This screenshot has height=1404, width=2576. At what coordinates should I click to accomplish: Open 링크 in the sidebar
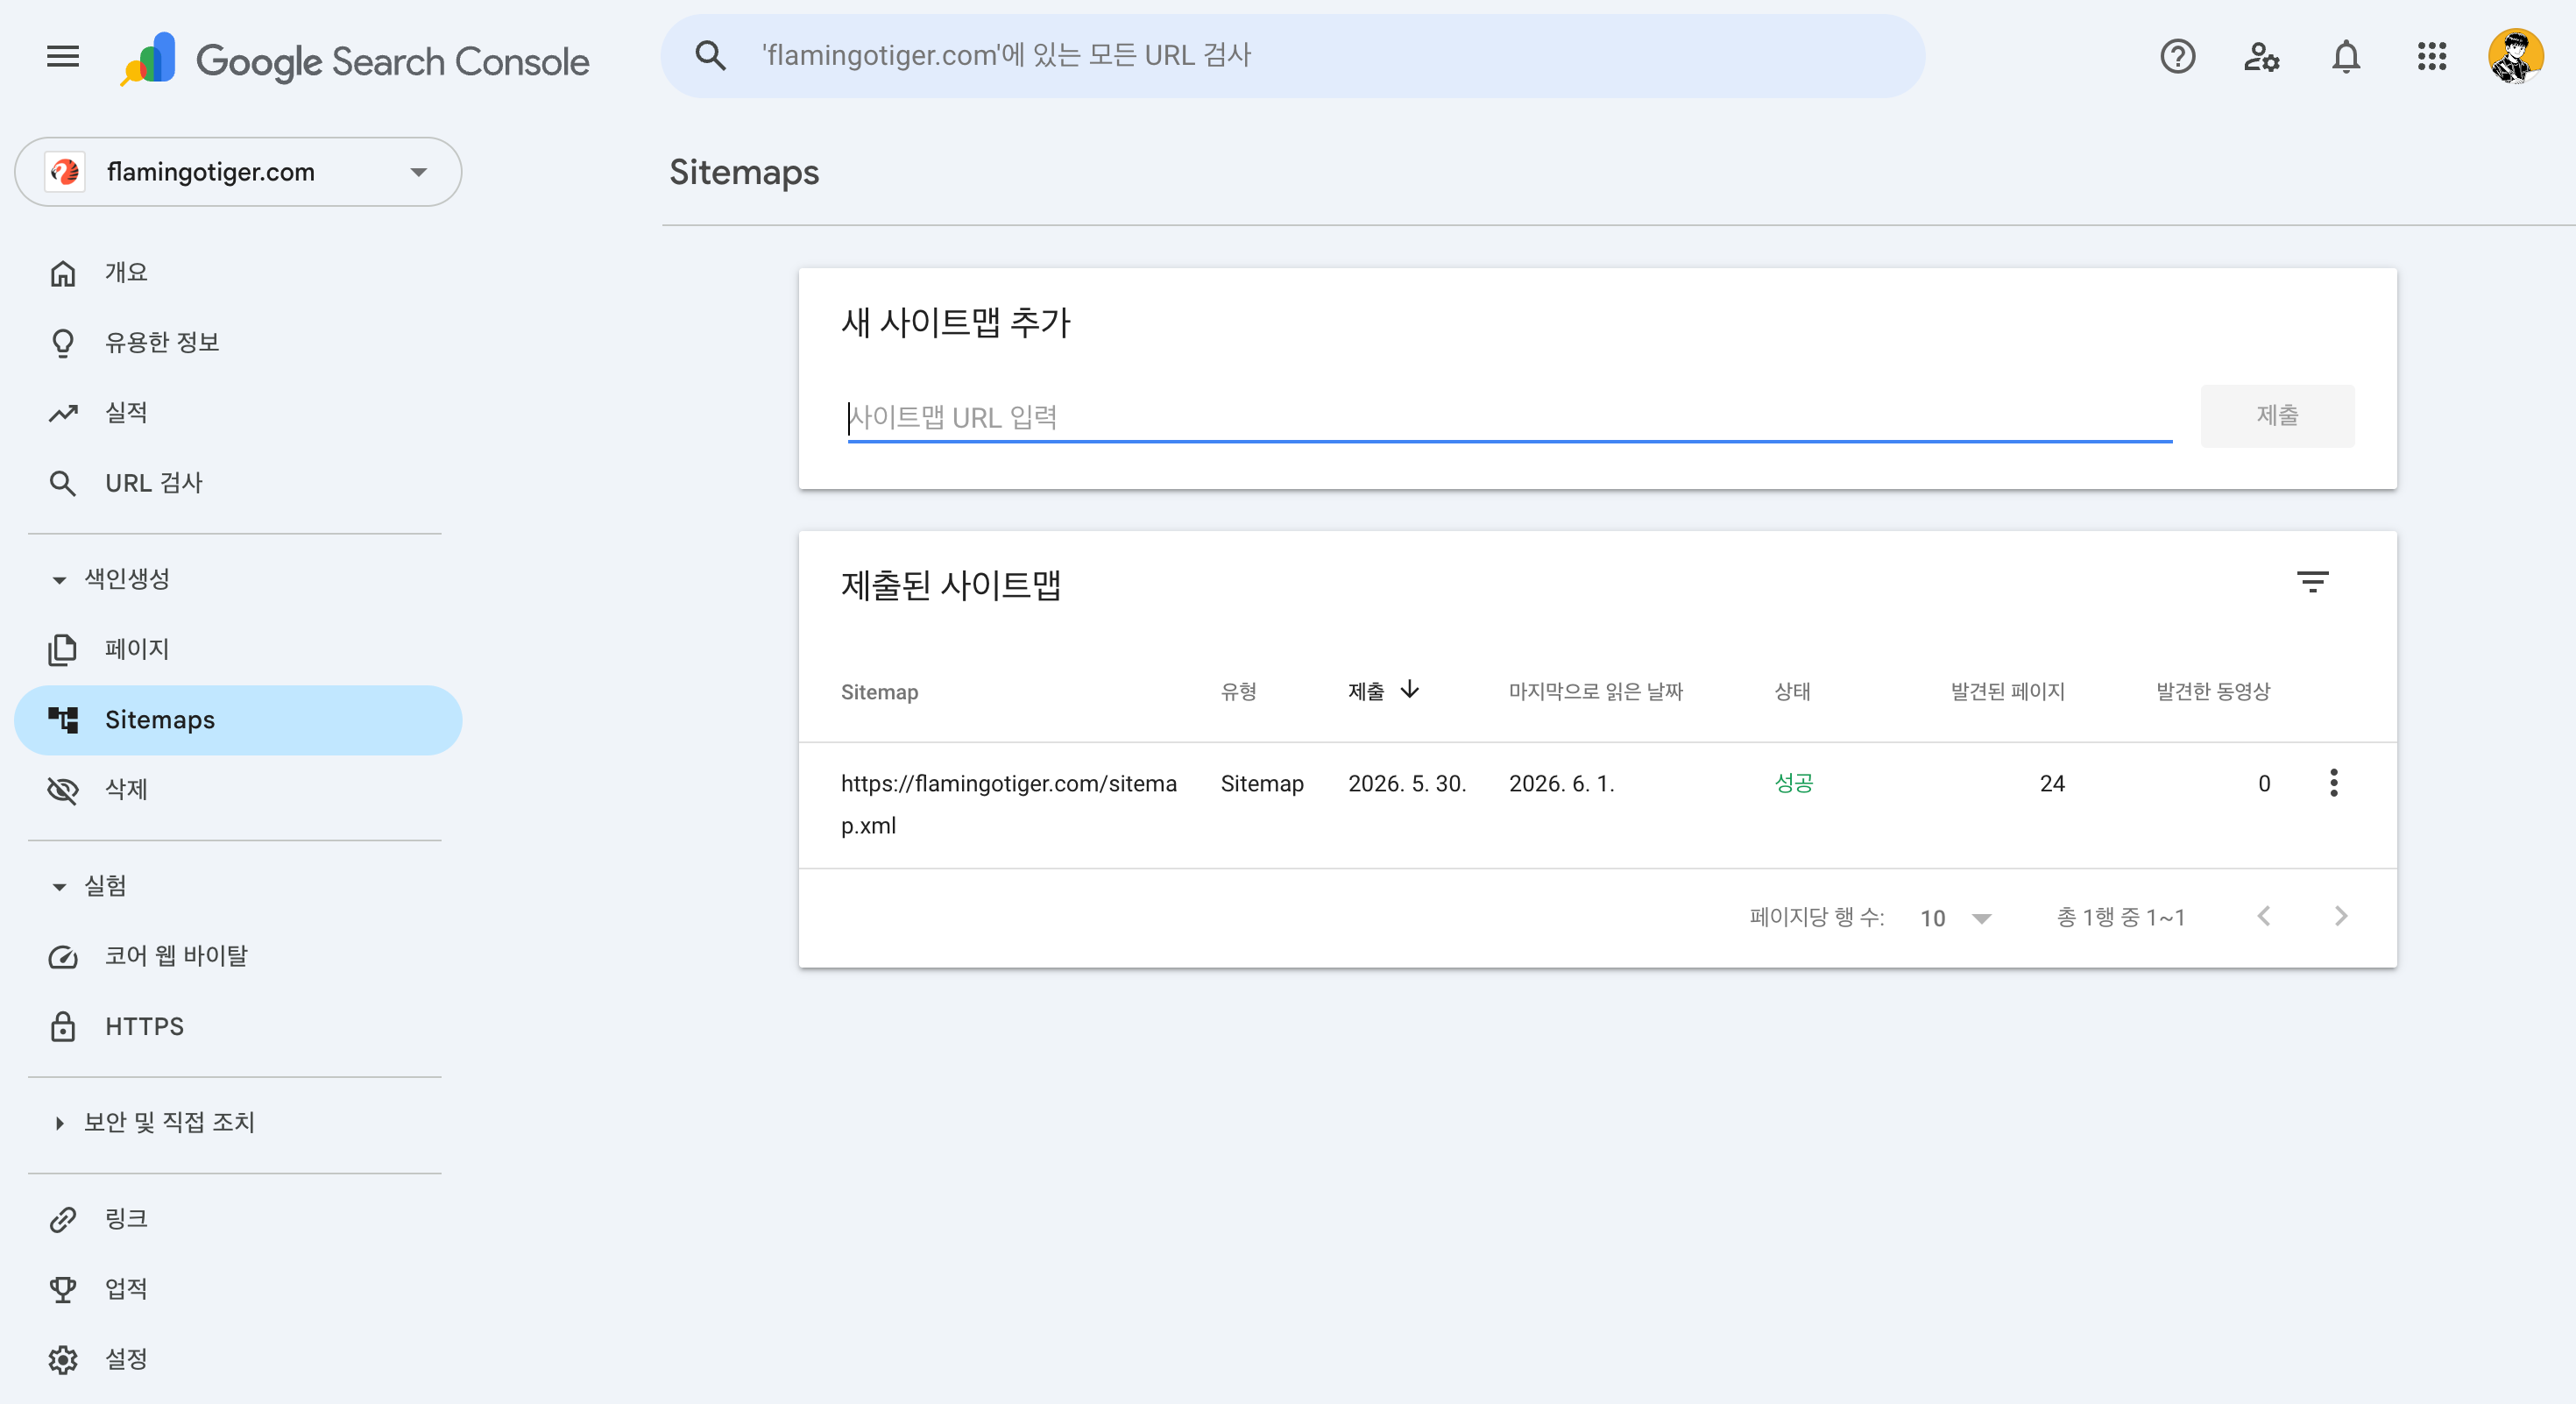(238, 1219)
